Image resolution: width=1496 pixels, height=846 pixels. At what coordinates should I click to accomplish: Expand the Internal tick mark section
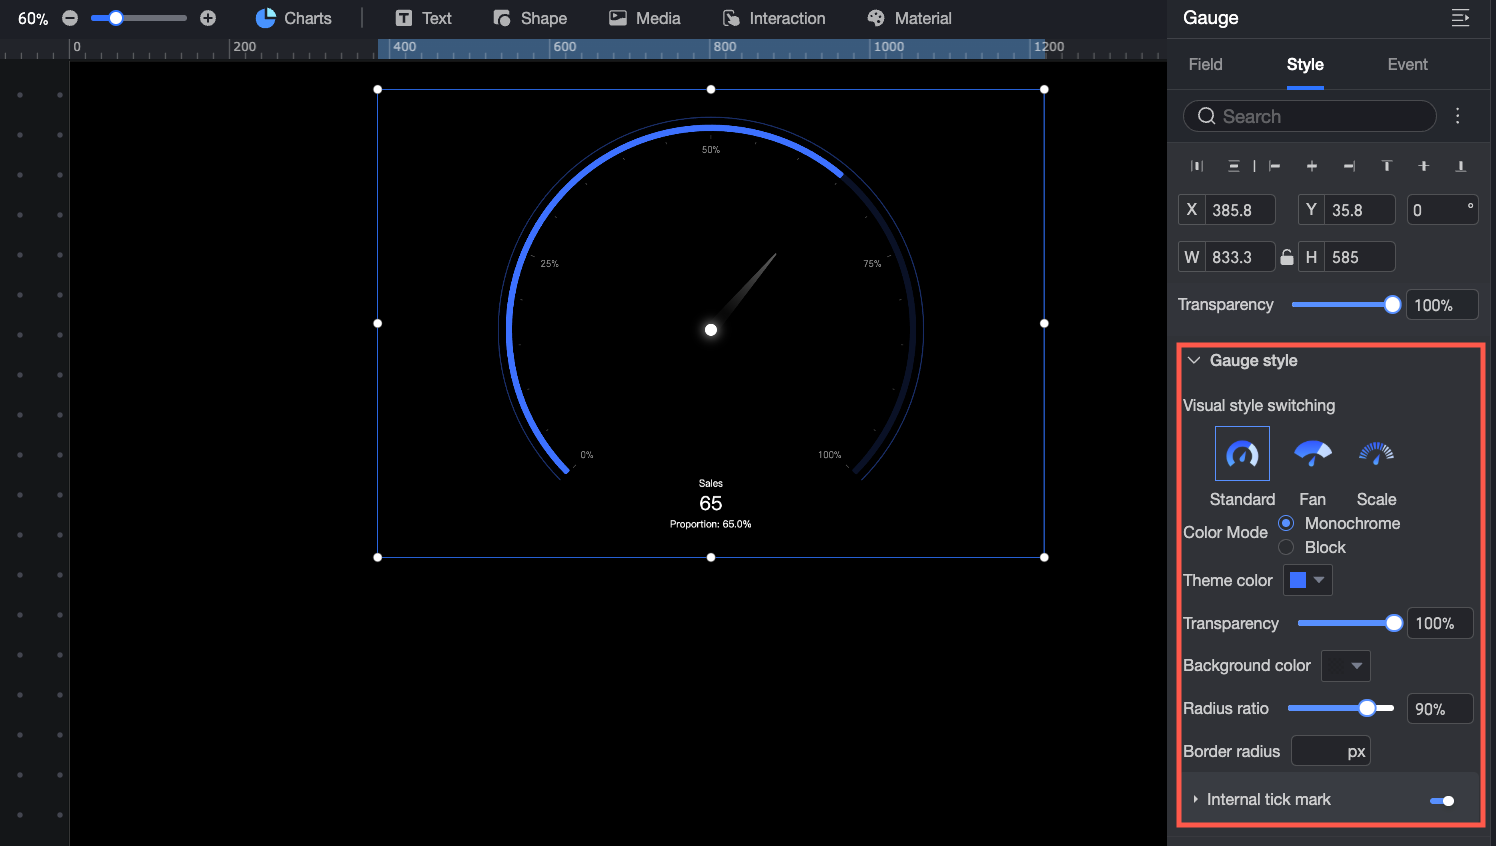1196,799
